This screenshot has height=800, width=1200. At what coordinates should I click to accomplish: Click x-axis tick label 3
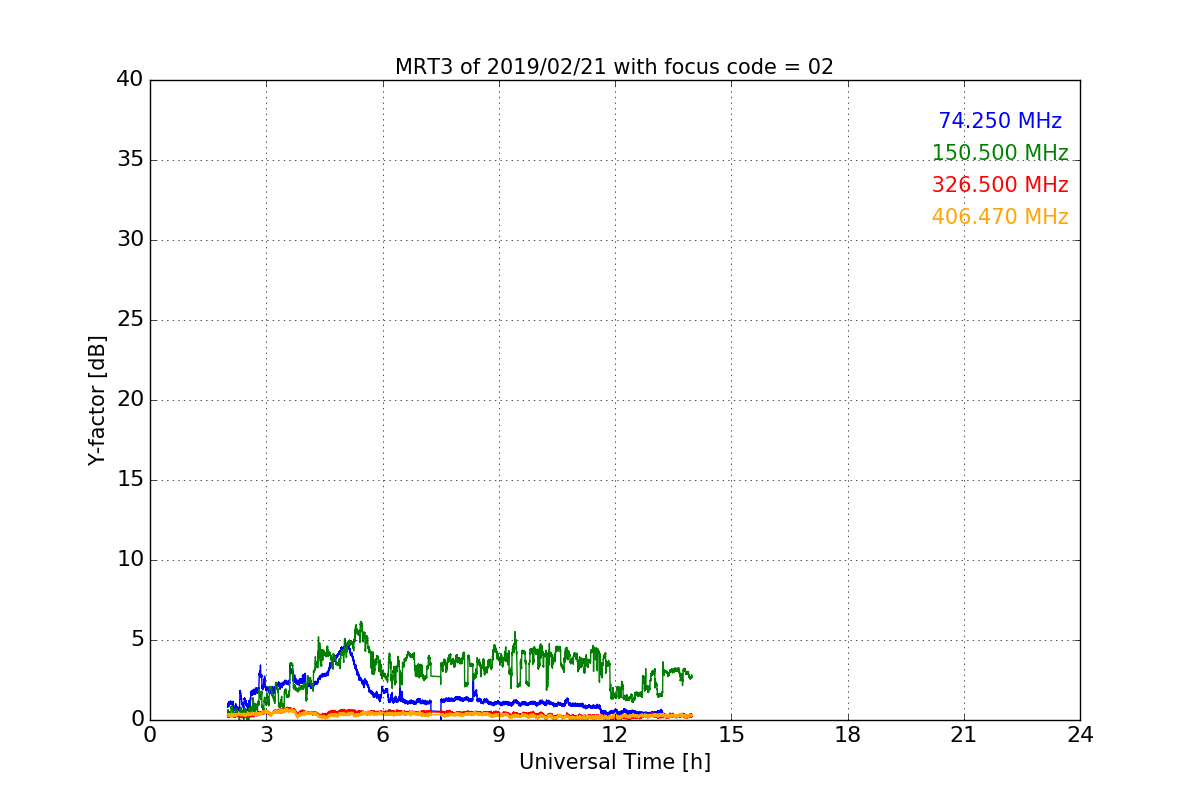pos(266,735)
